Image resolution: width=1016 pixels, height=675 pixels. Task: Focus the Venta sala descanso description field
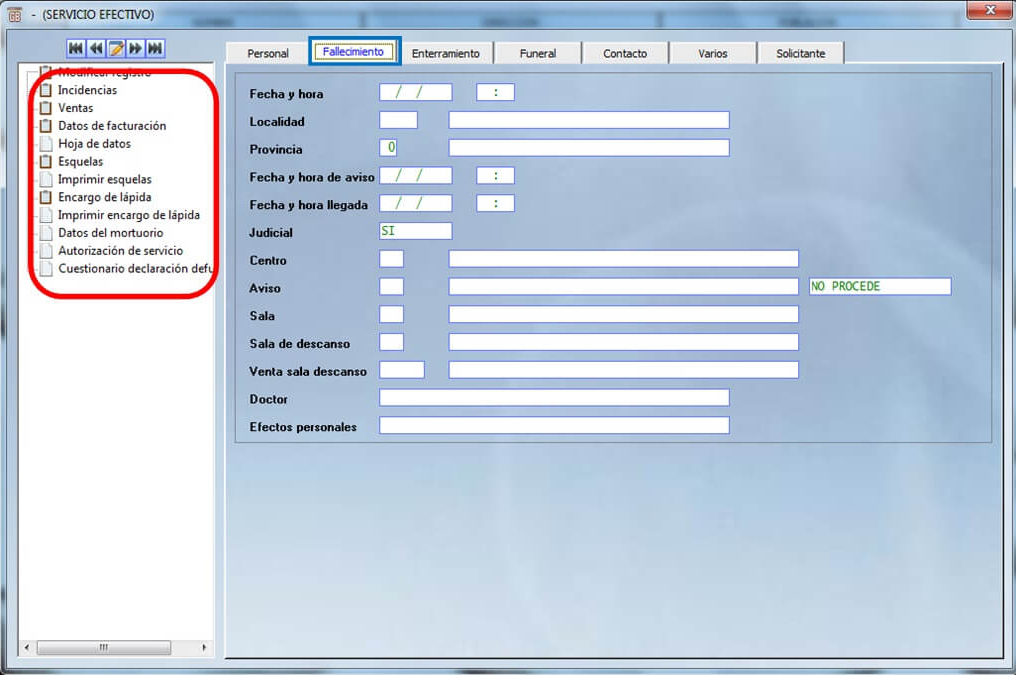click(623, 370)
